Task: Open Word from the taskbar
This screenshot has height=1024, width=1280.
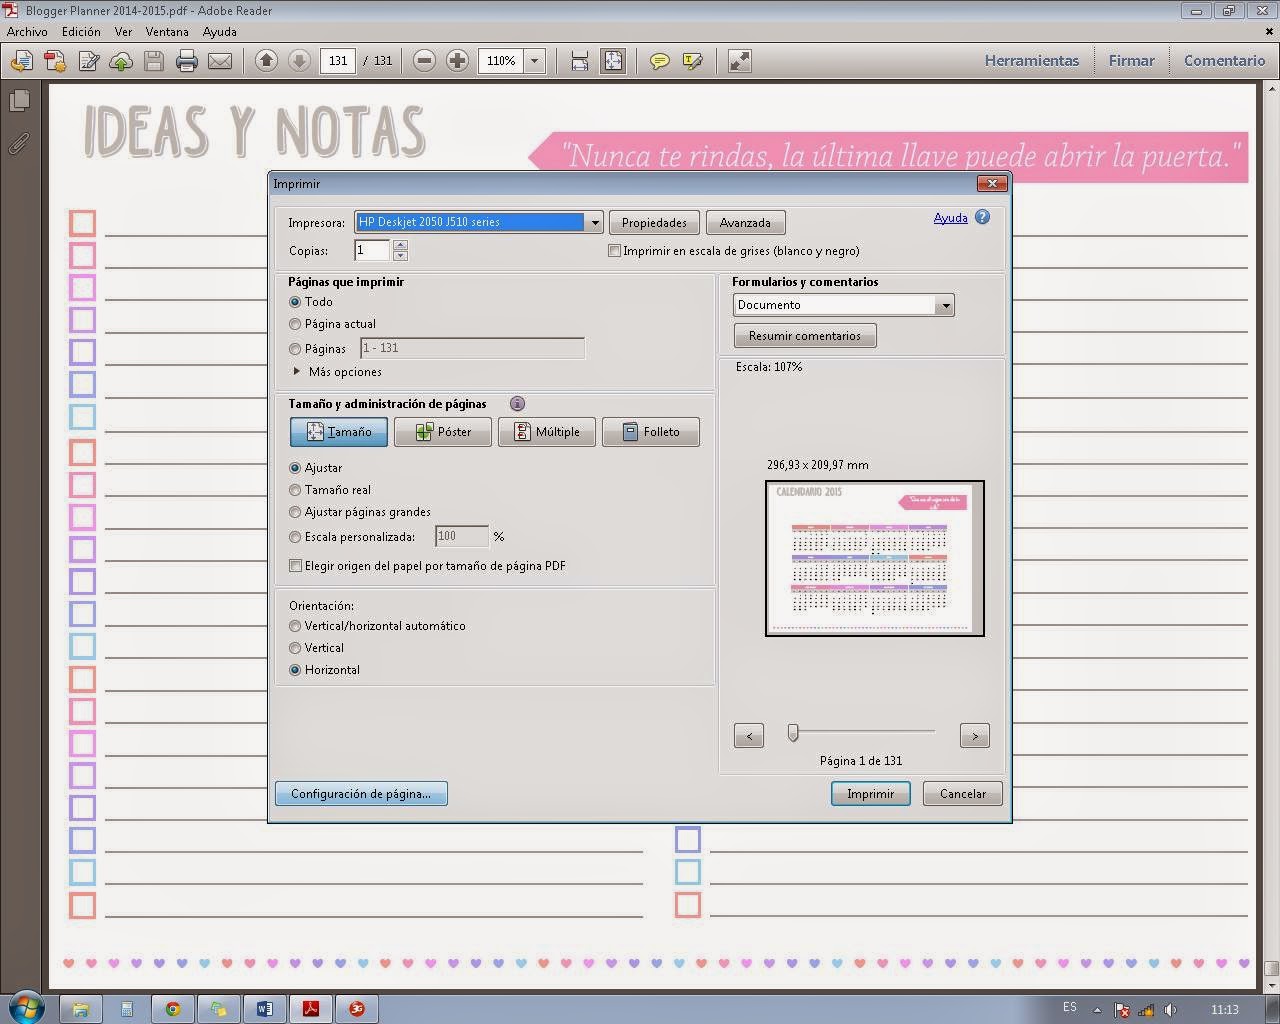Action: (x=265, y=1009)
